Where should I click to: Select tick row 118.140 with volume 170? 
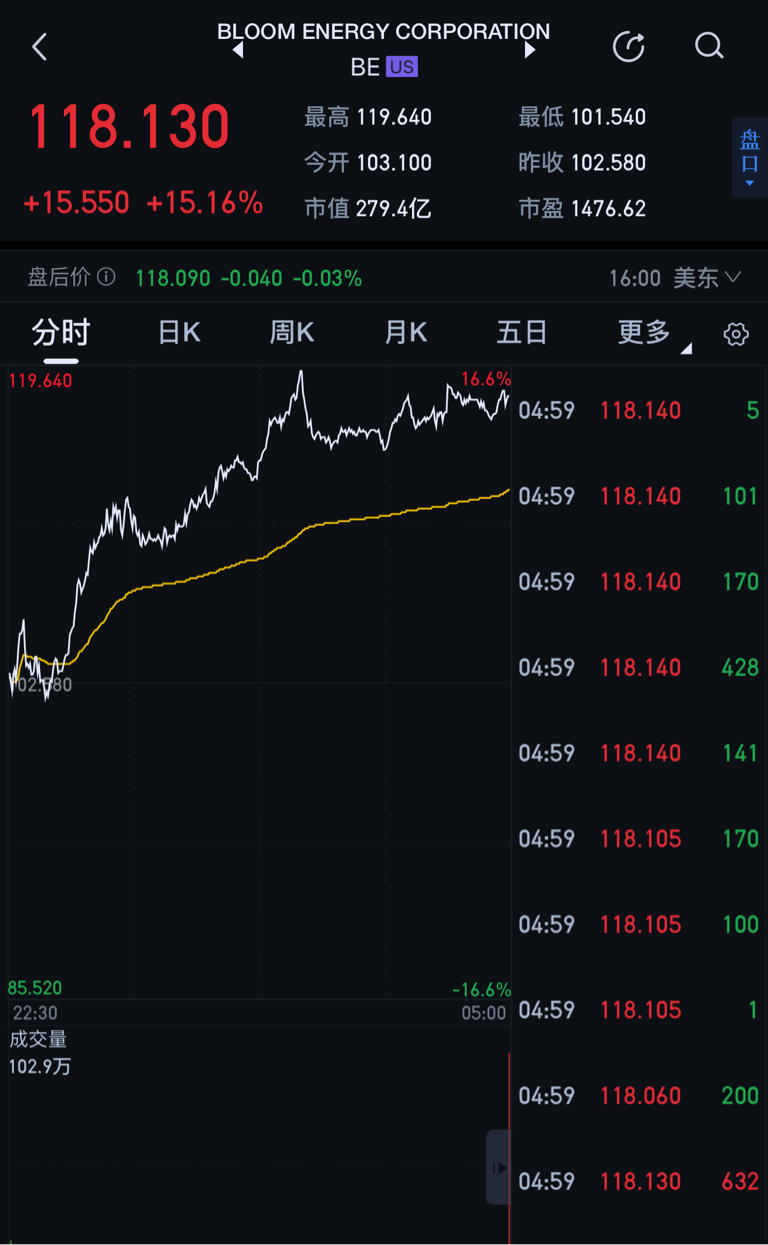pos(639,582)
